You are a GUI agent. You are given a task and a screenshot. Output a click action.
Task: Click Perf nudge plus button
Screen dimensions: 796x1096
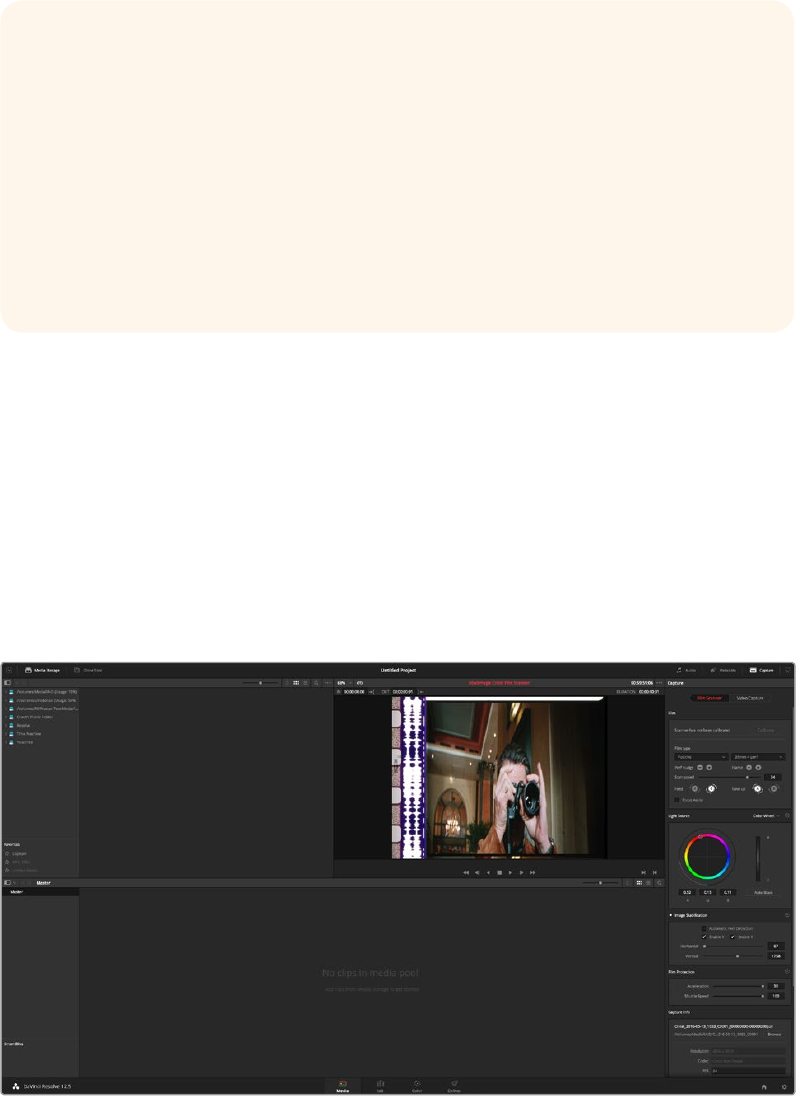point(709,767)
